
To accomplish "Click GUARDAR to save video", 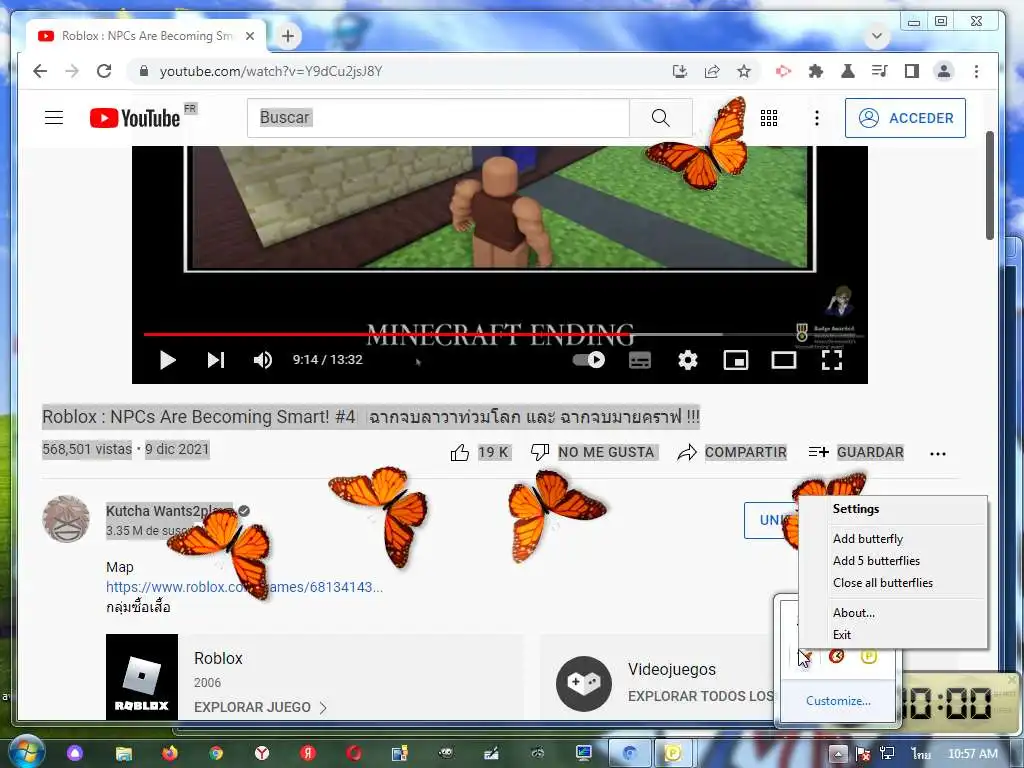I will click(x=870, y=452).
